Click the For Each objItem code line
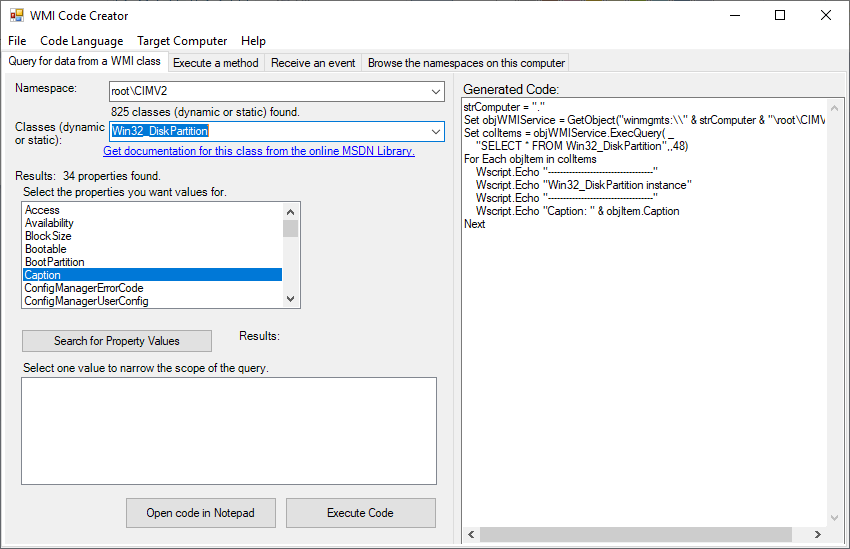The image size is (850, 549). 530,159
